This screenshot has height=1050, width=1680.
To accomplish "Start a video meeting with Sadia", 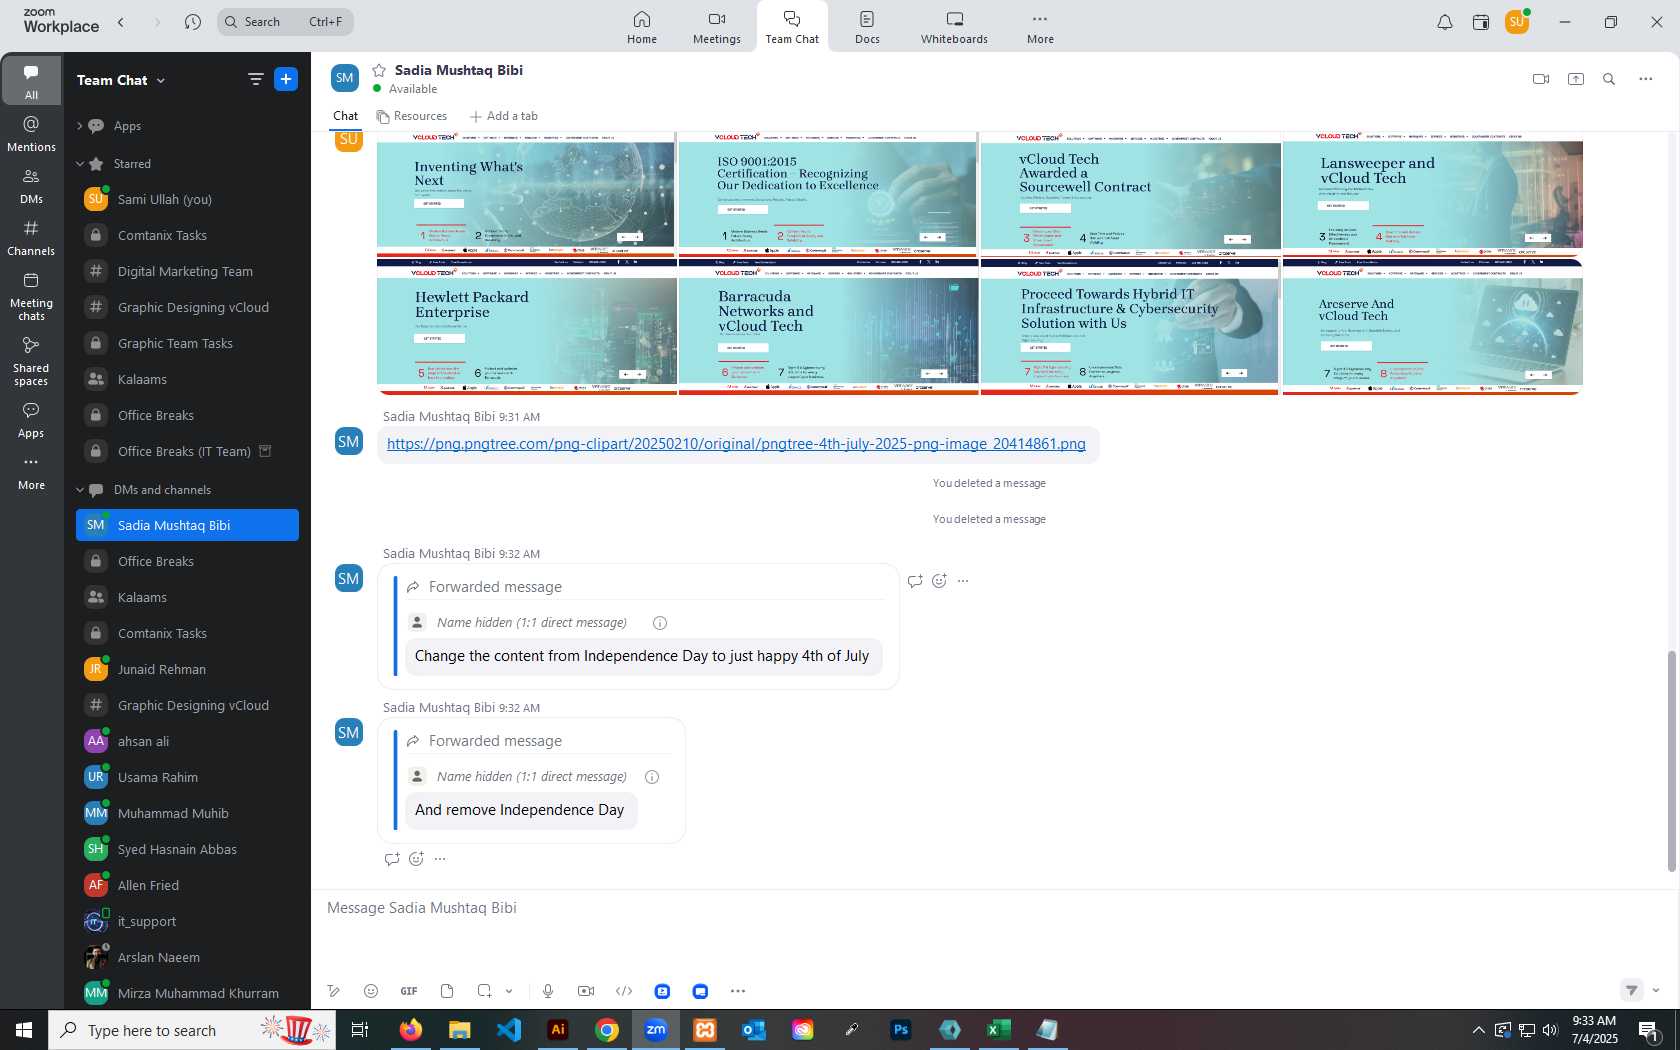I will click(1541, 79).
